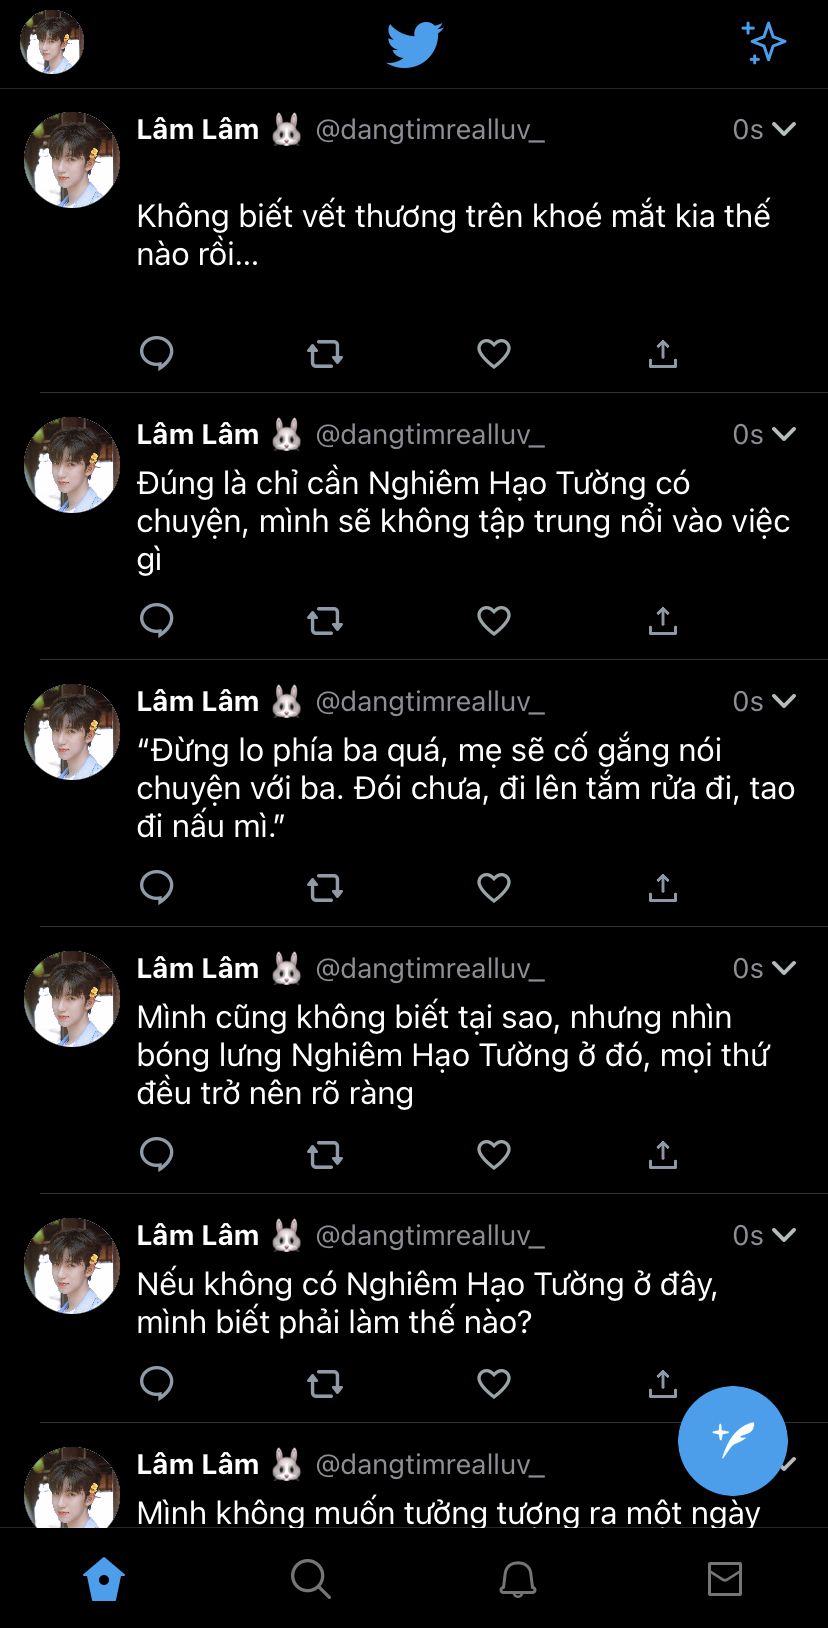Like the 'Đừng lo phía ba quá' tweet
Viewport: 828px width, 1628px height.
tap(494, 887)
